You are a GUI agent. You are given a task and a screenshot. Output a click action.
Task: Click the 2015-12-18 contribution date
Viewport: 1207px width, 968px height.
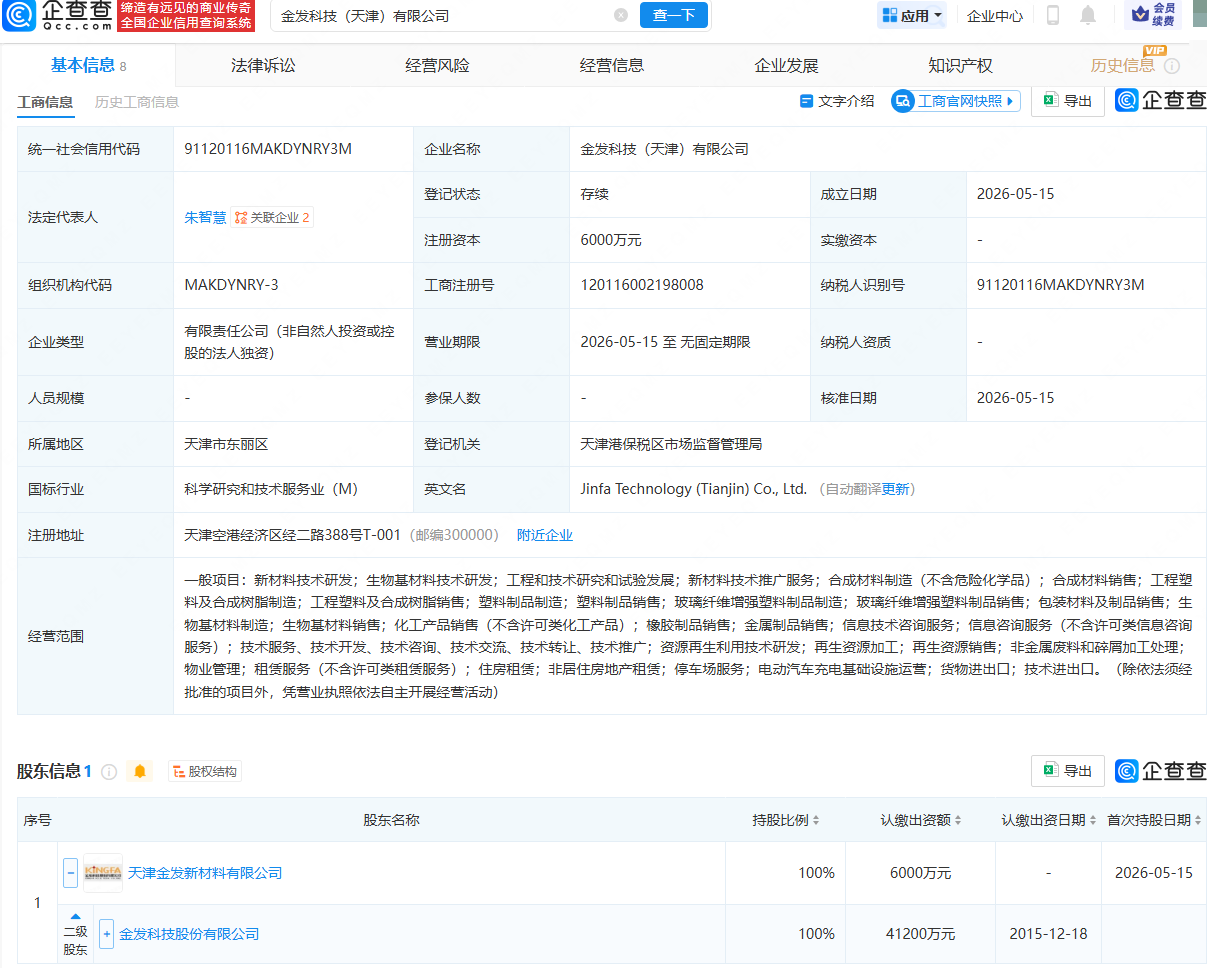pos(1048,934)
